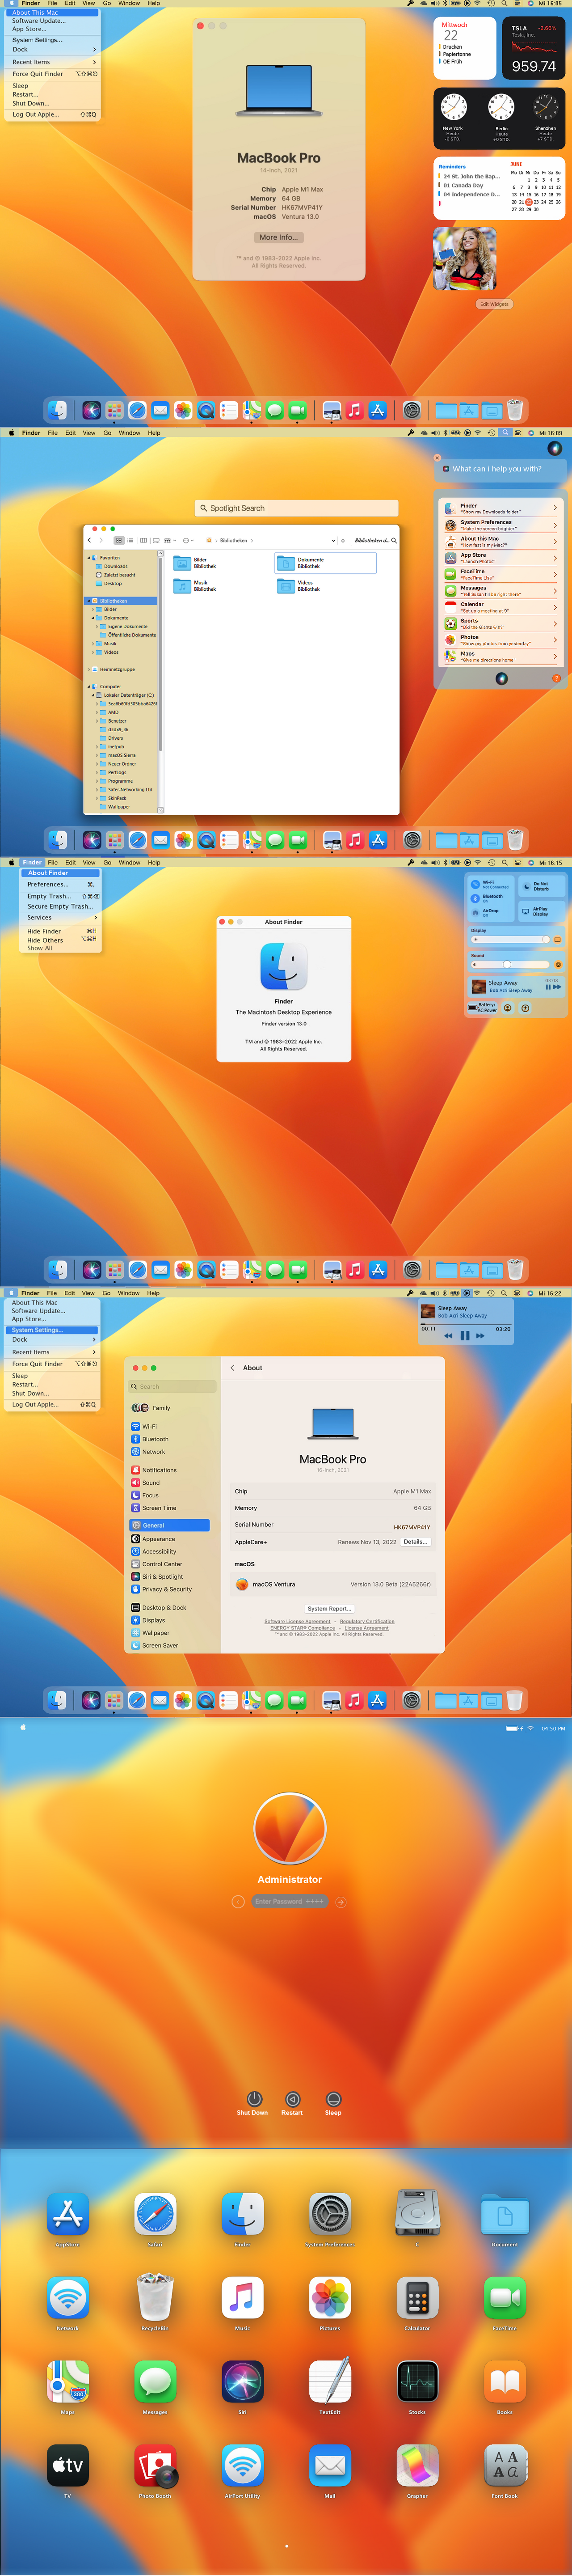572x2576 pixels.
Task: Toggle Bluetooth in Control Center
Action: [475, 899]
